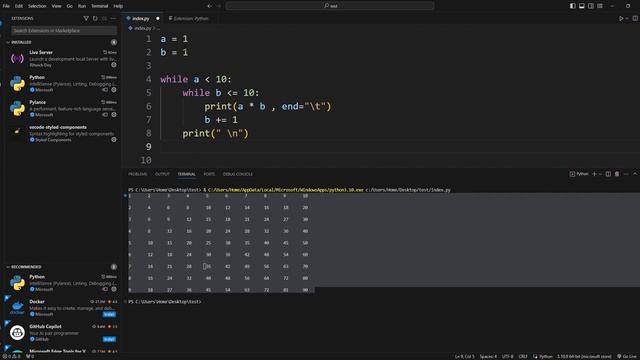Open the Ports panel tab
Image resolution: width=640 pixels, height=360 pixels.
tap(209, 174)
